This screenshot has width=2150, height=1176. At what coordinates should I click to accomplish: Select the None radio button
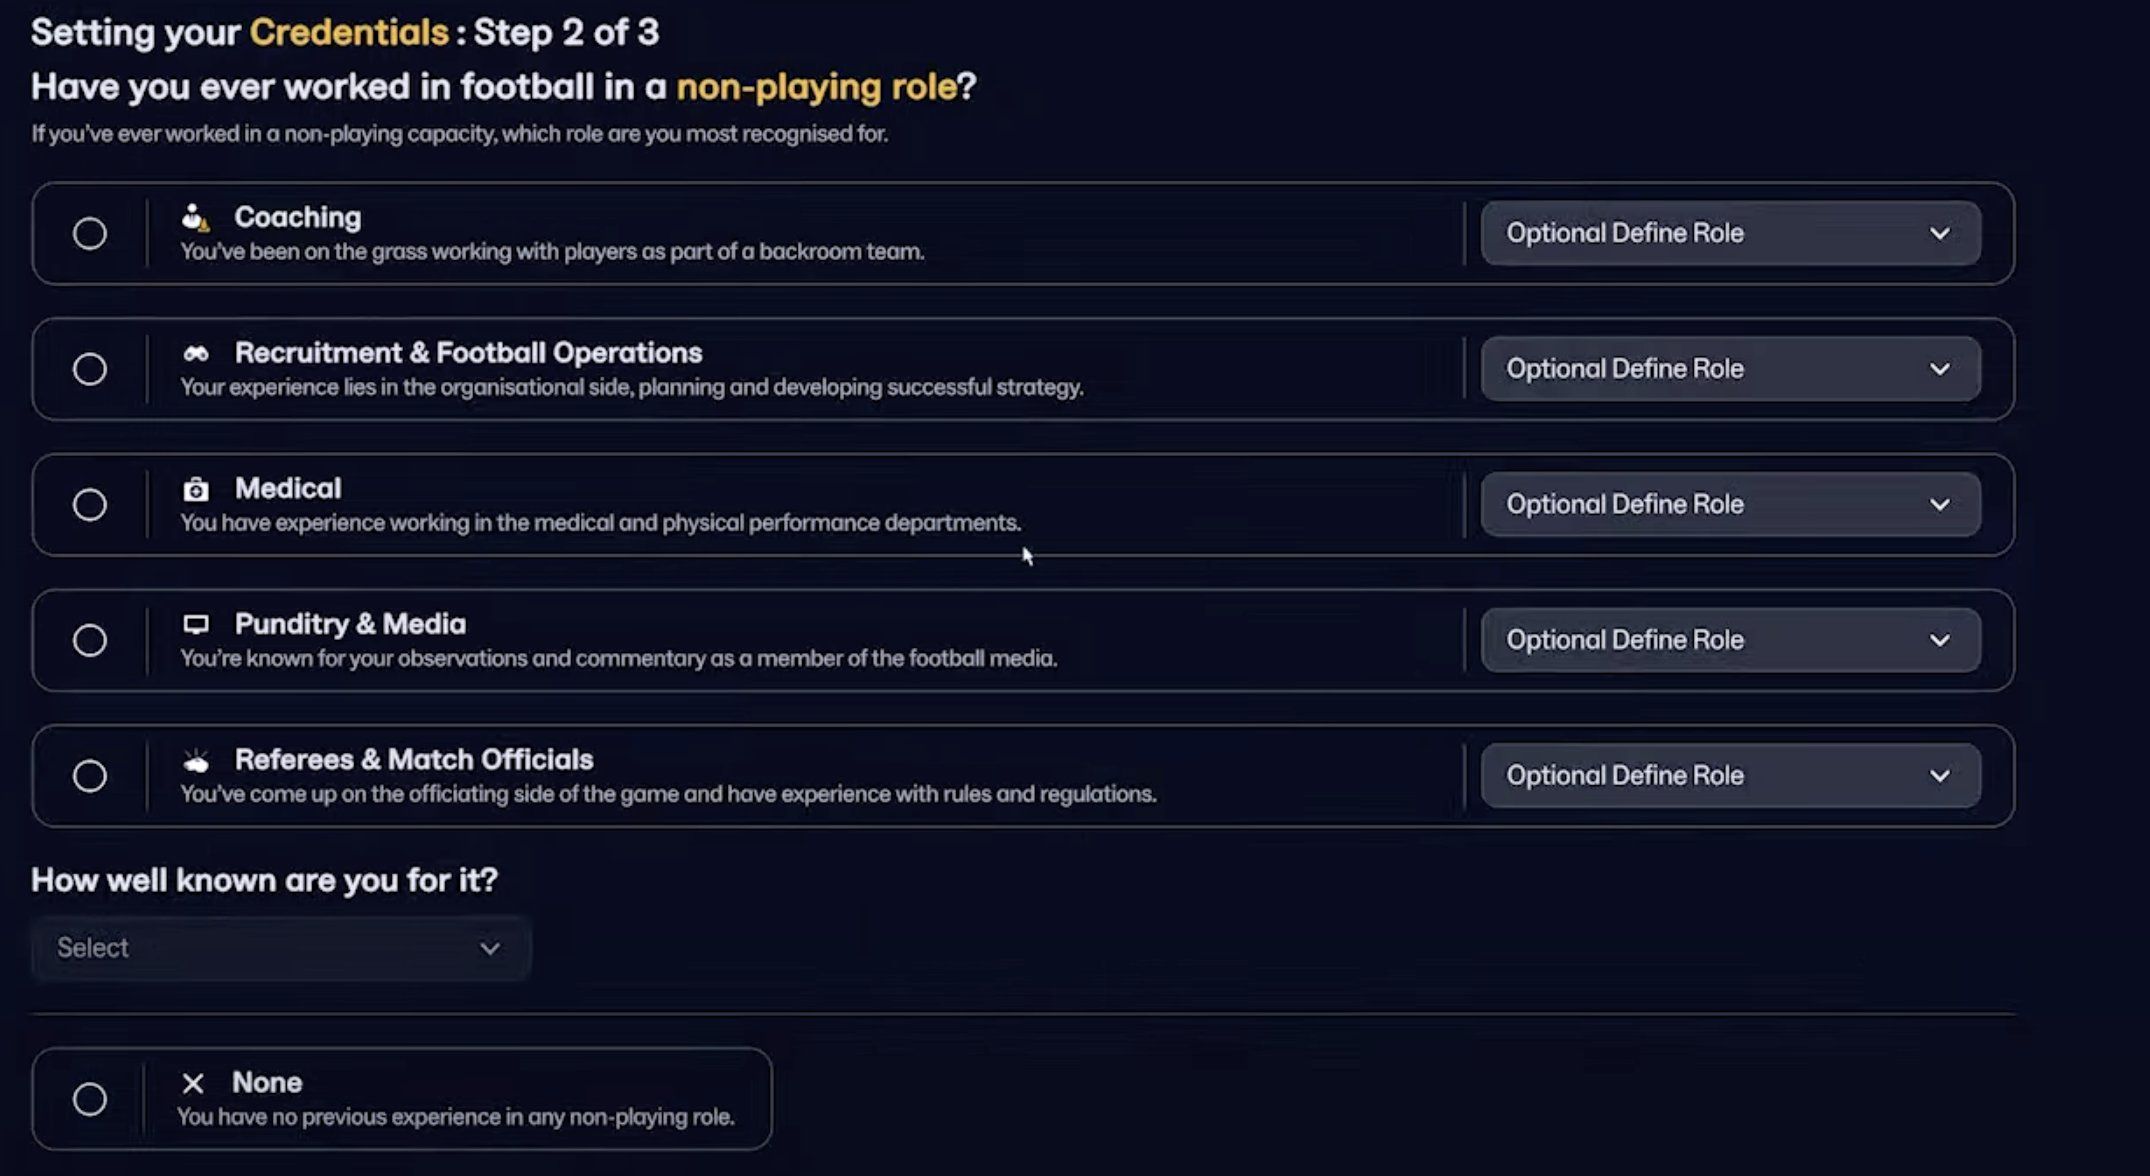pyautogui.click(x=90, y=1099)
